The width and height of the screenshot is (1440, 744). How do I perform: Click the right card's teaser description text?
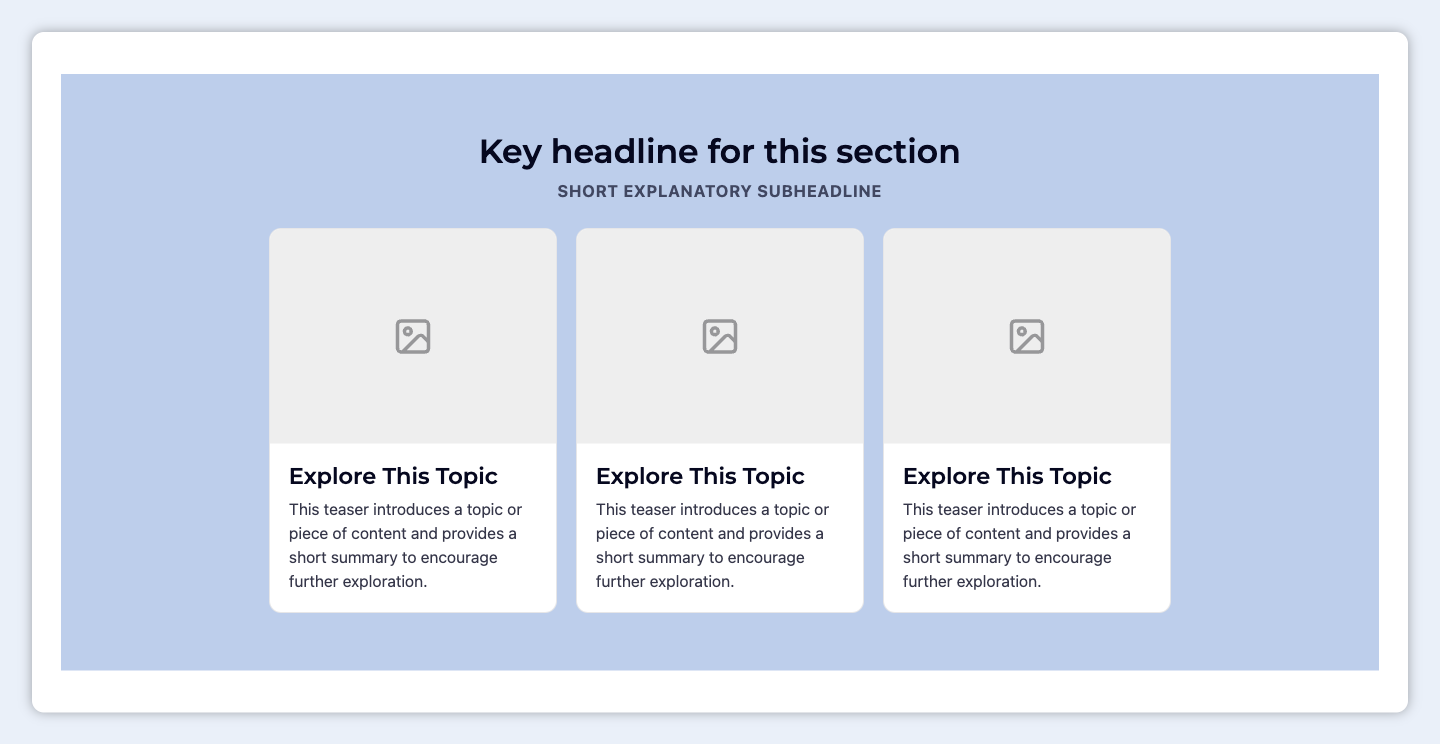[1020, 546]
